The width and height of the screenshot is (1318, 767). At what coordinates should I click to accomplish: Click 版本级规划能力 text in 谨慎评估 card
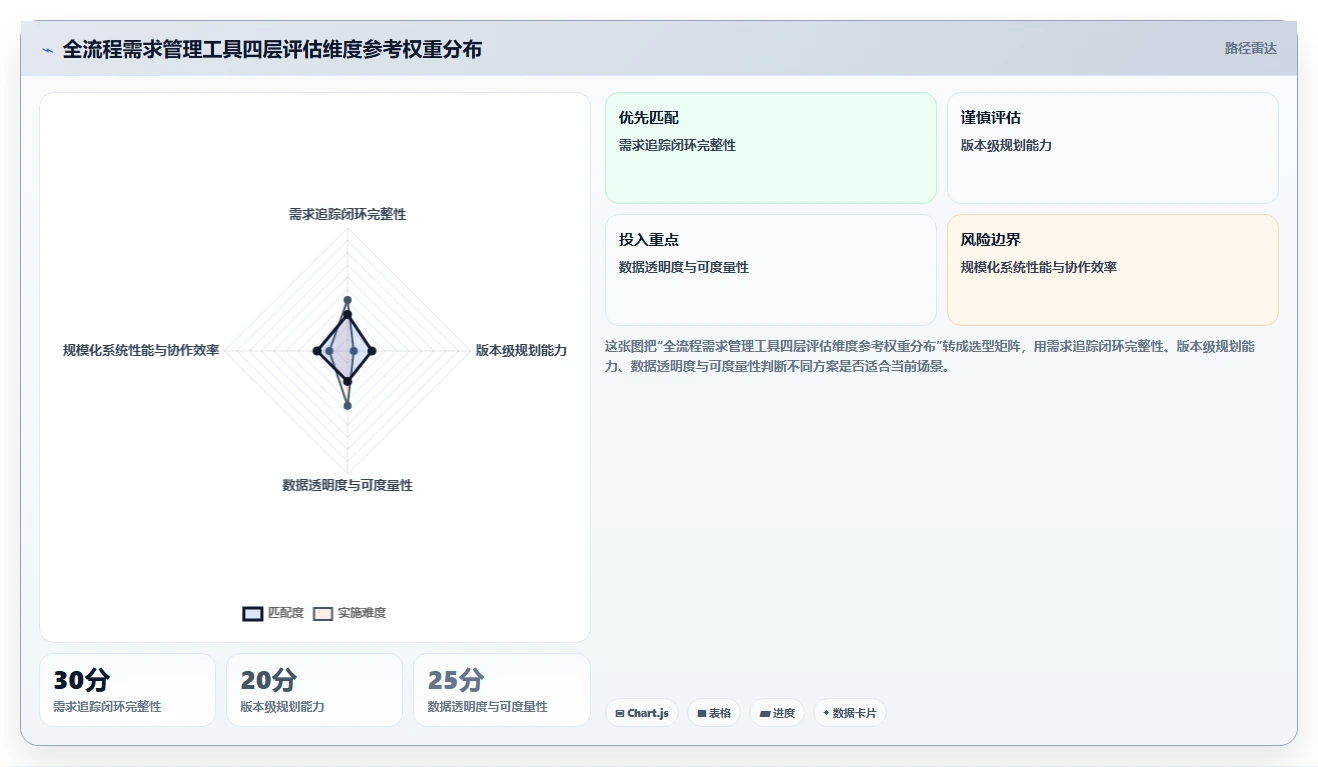(1006, 145)
